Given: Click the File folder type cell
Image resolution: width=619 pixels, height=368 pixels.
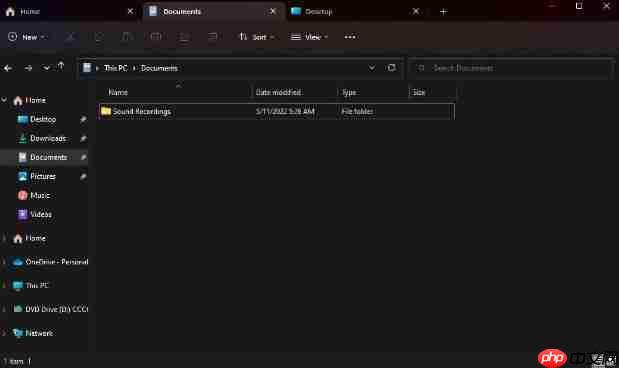Looking at the screenshot, I should click(357, 111).
